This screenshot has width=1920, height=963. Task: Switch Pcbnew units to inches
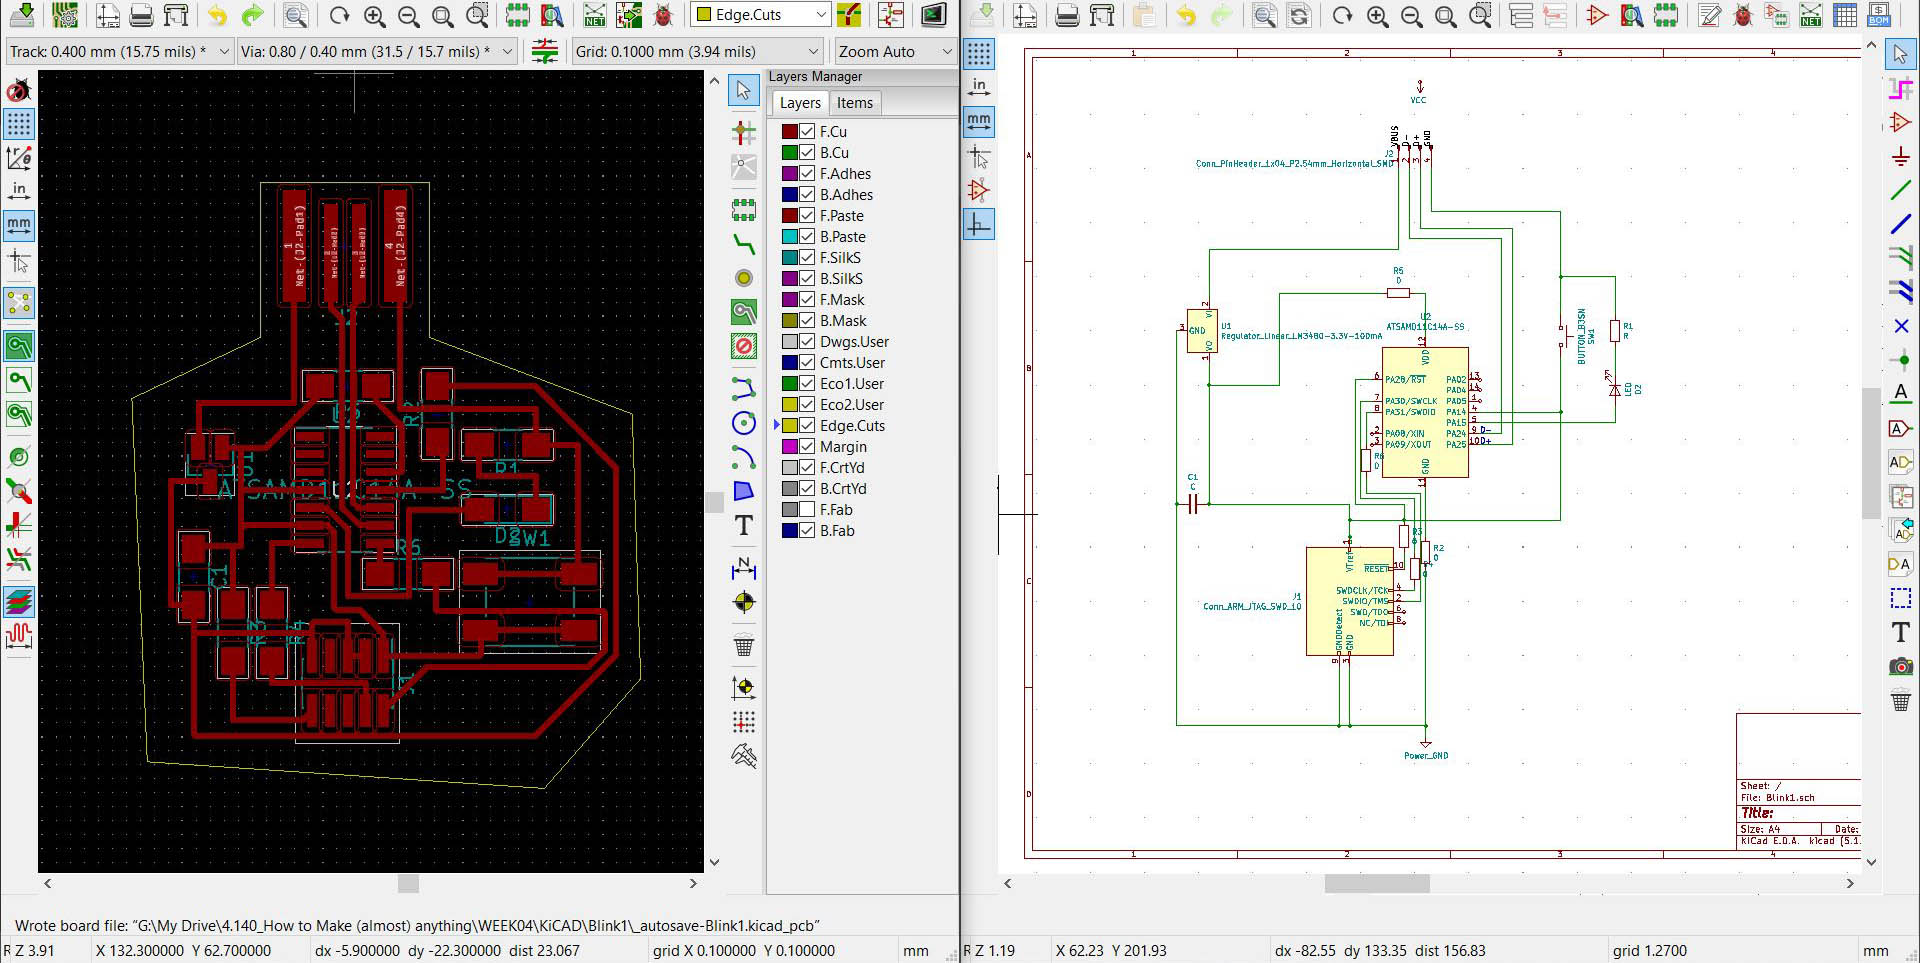tap(19, 190)
